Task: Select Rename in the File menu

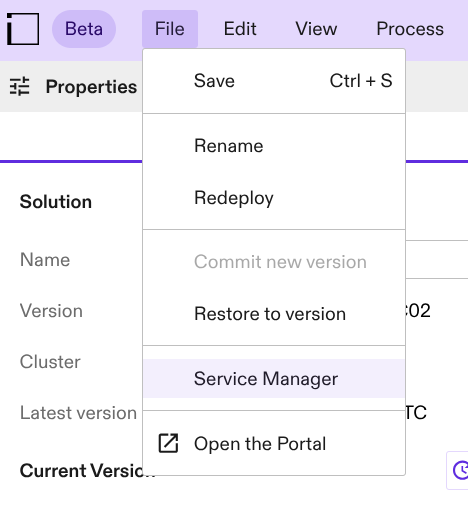Action: tap(274, 146)
